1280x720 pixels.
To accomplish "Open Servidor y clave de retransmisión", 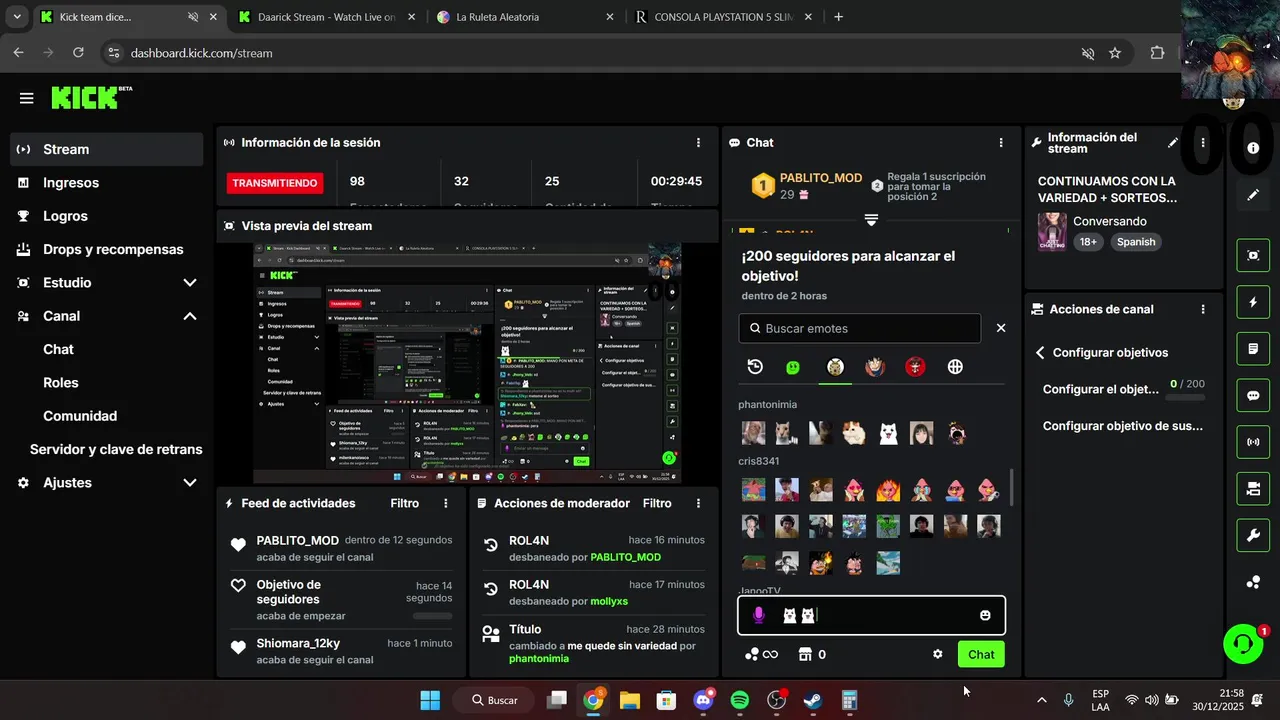I will coord(116,449).
